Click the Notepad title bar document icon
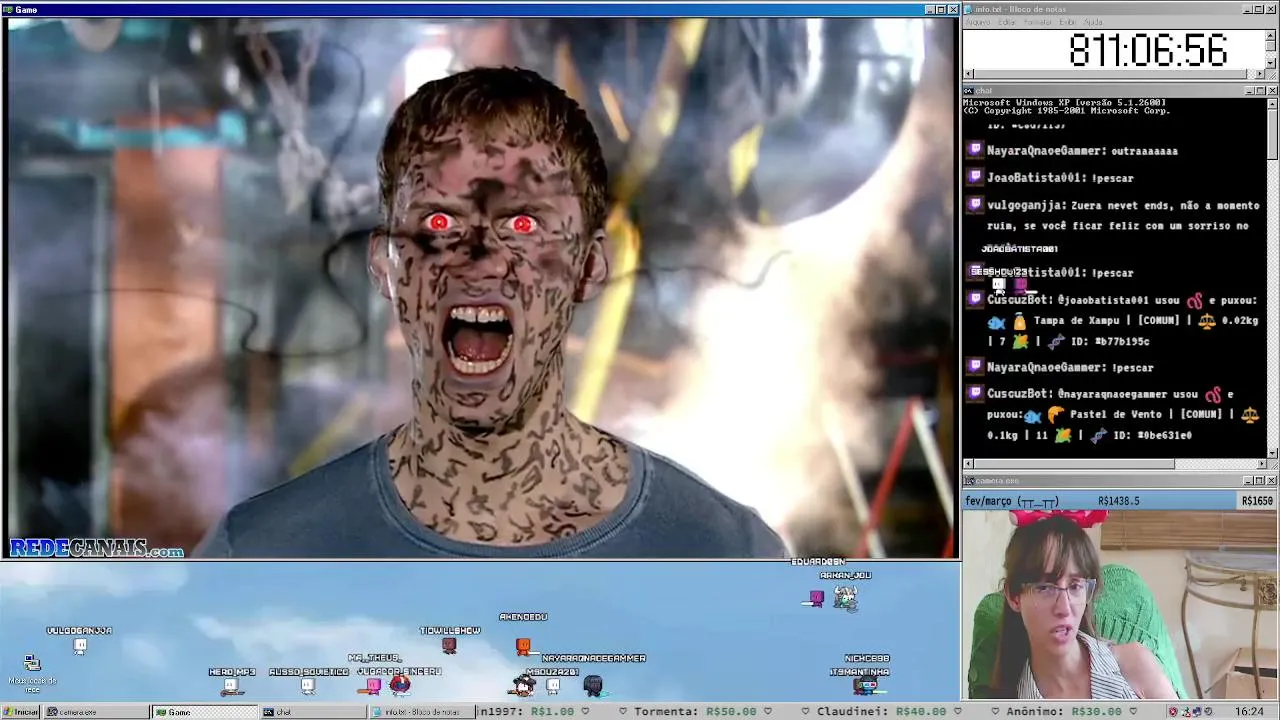 968,9
